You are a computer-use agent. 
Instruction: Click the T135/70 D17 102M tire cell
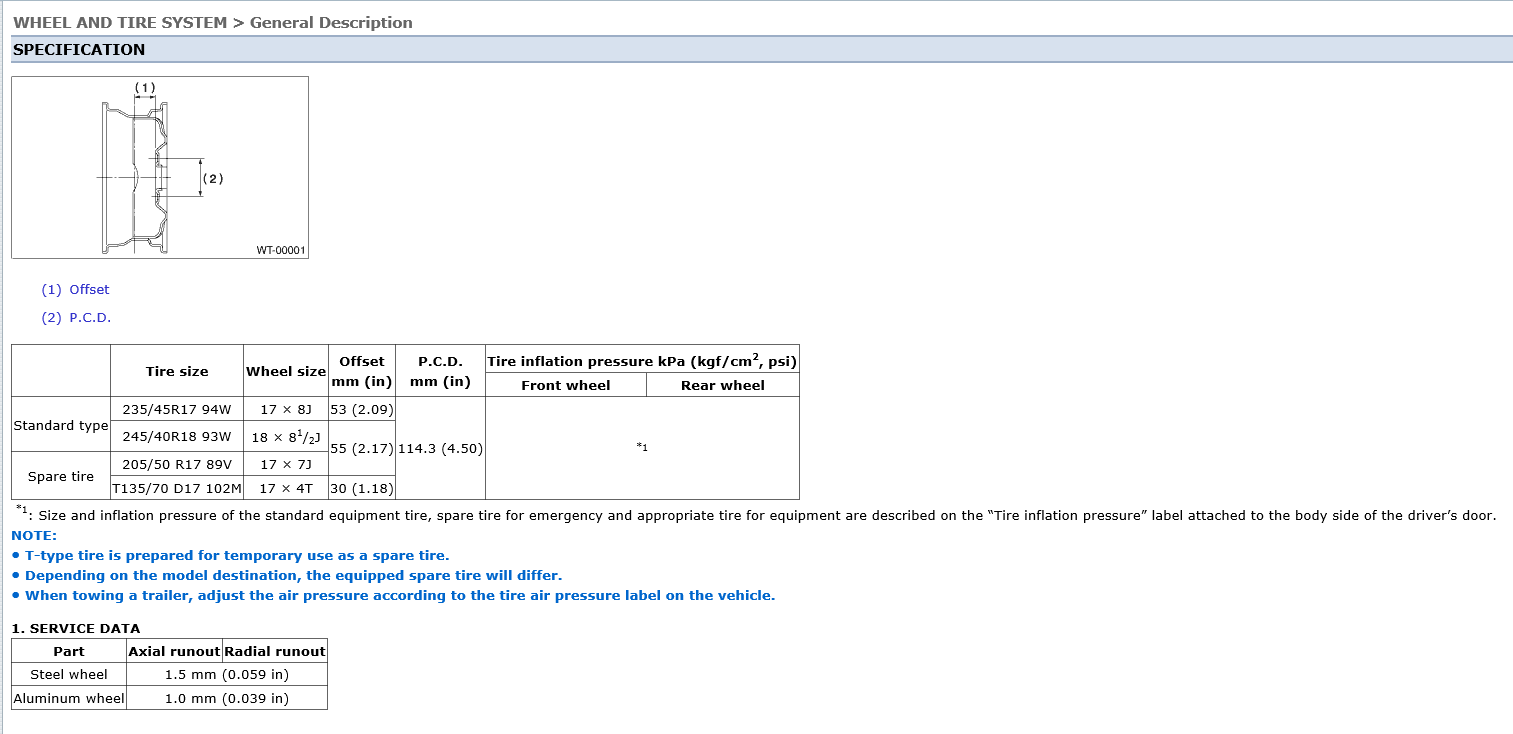coord(177,488)
